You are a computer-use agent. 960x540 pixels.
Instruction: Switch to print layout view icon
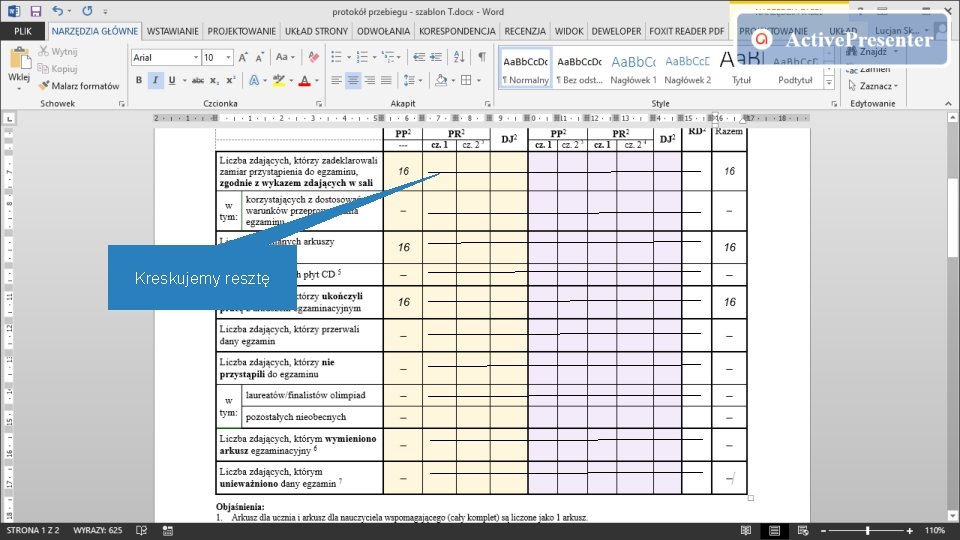(x=774, y=531)
